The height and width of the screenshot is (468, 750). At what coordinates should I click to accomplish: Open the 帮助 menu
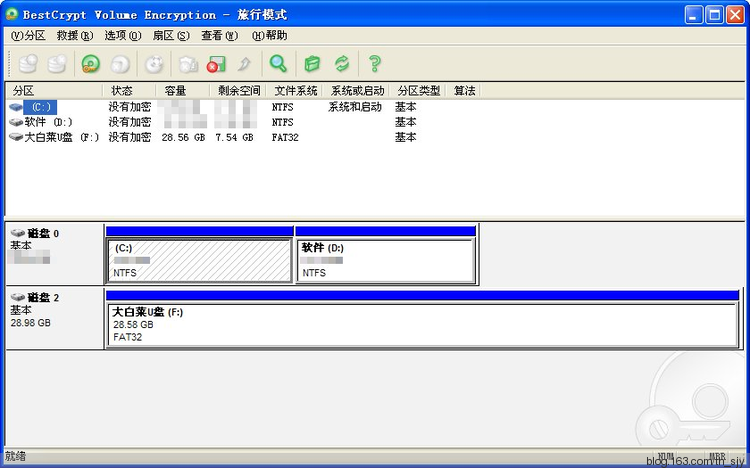point(269,35)
